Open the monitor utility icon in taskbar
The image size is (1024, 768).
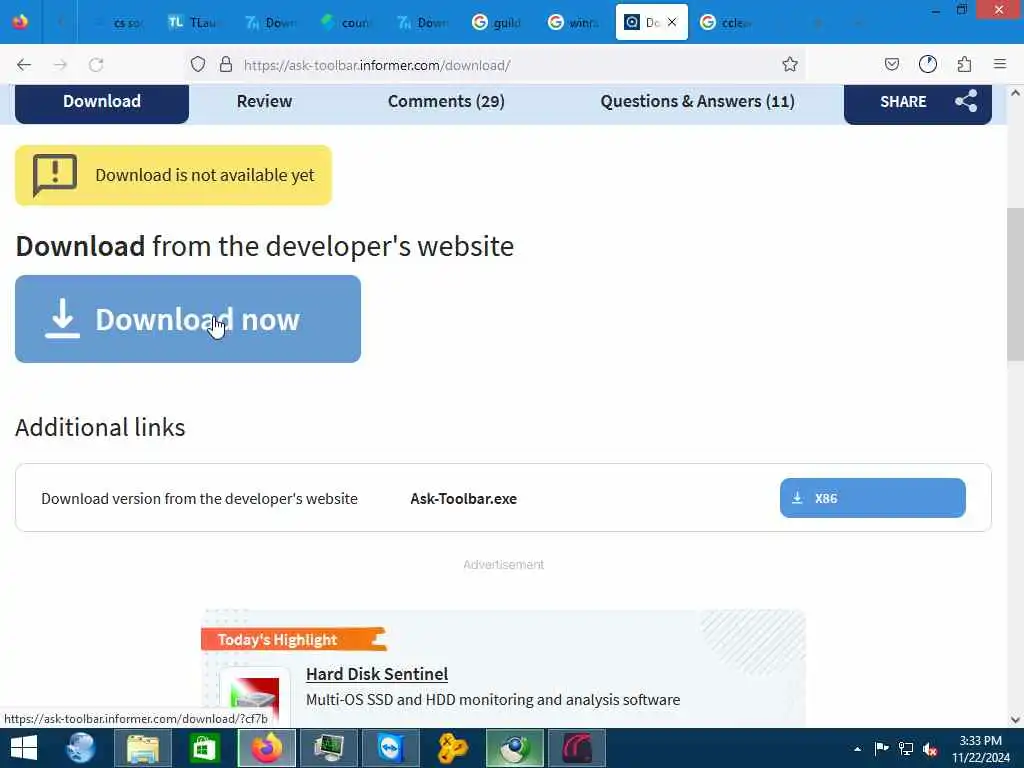pos(328,748)
